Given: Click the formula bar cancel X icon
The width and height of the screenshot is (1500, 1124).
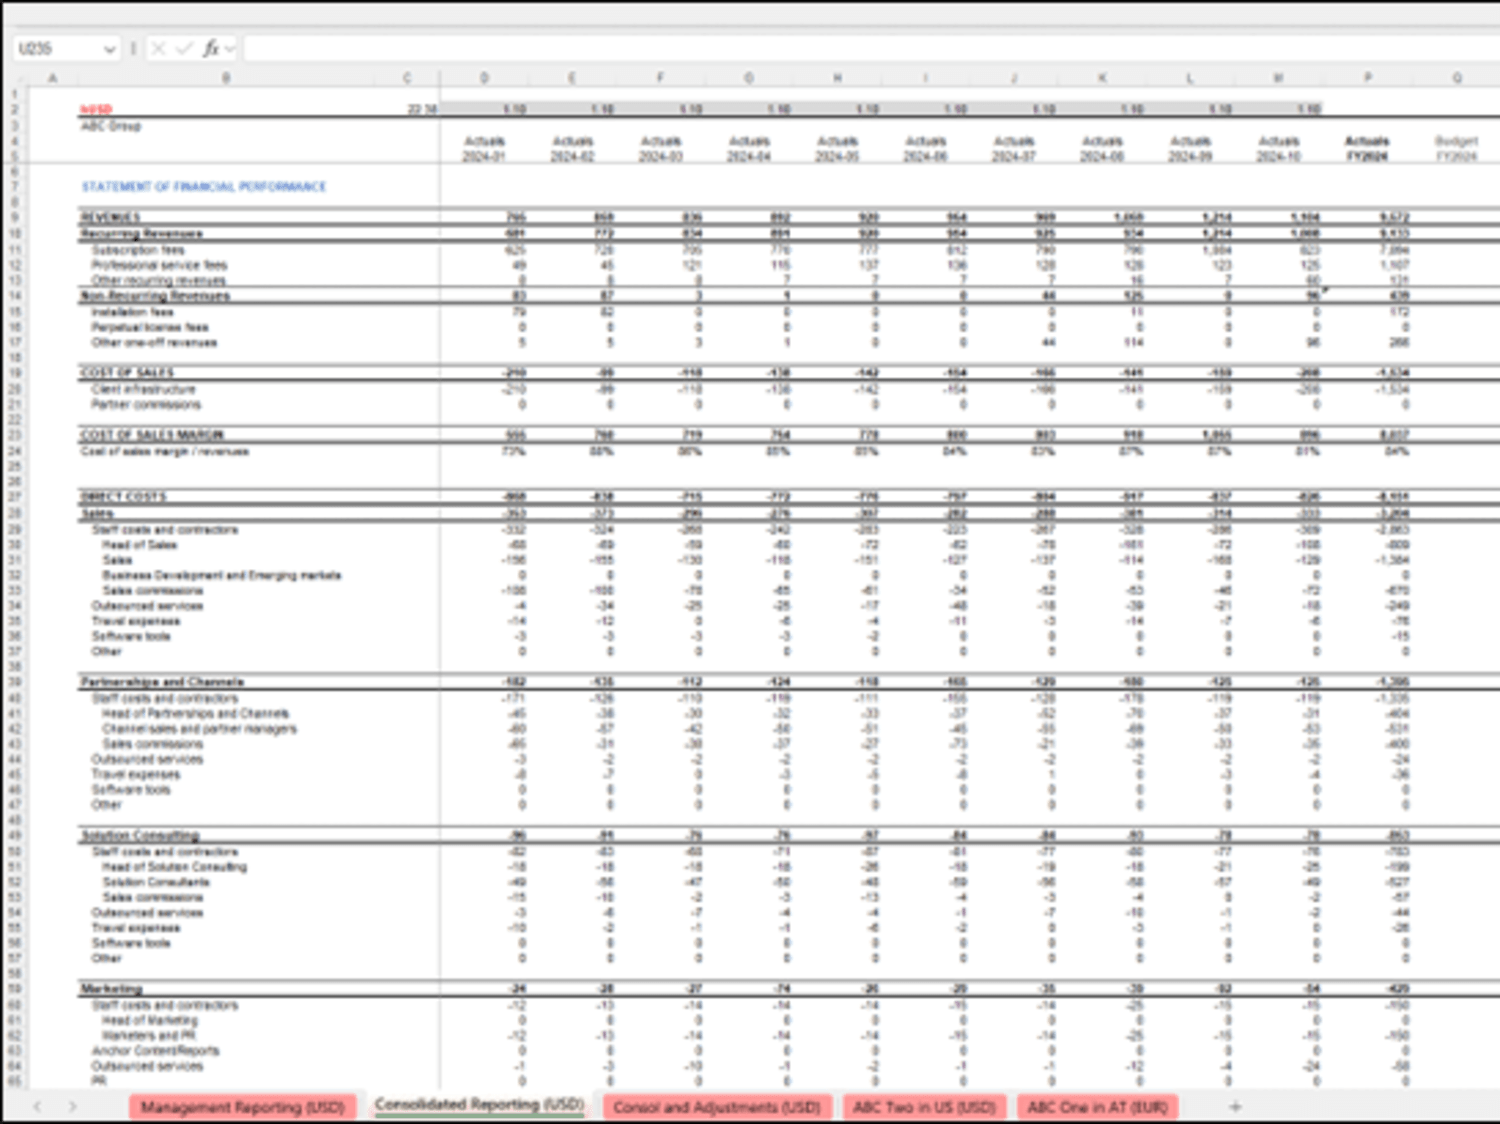Looking at the screenshot, I should click(x=158, y=48).
